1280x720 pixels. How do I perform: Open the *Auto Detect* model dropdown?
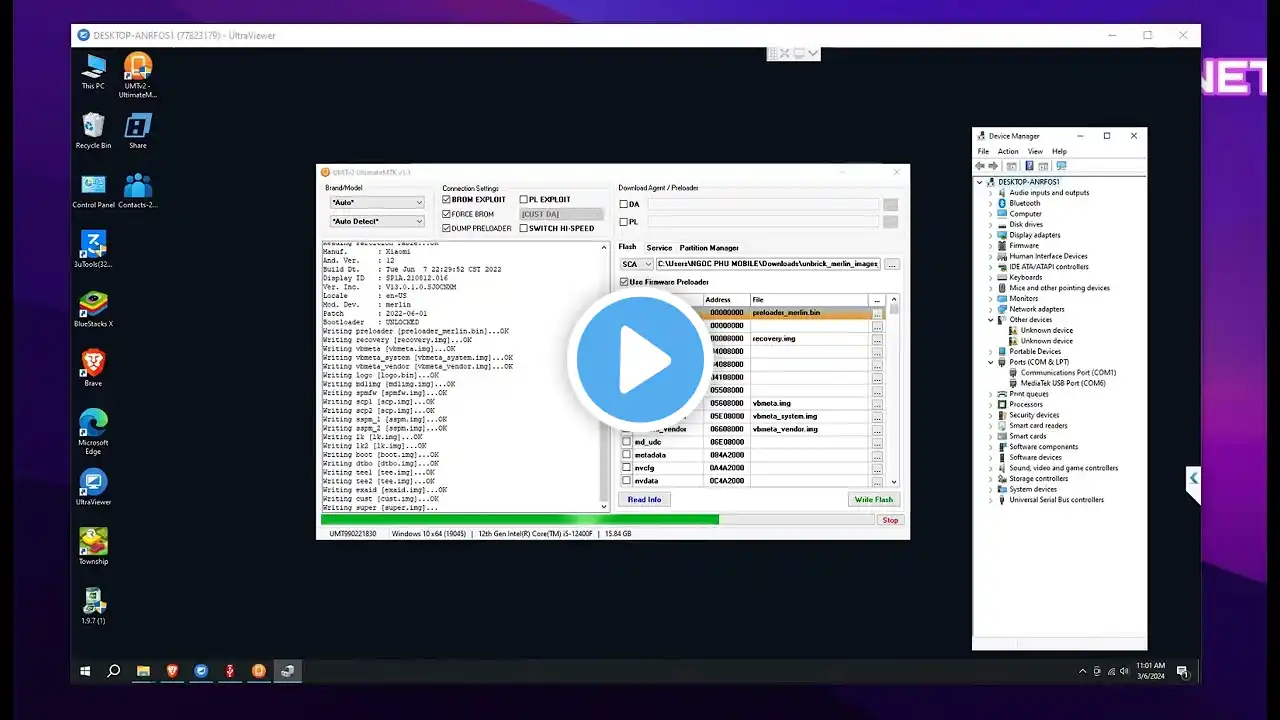377,221
